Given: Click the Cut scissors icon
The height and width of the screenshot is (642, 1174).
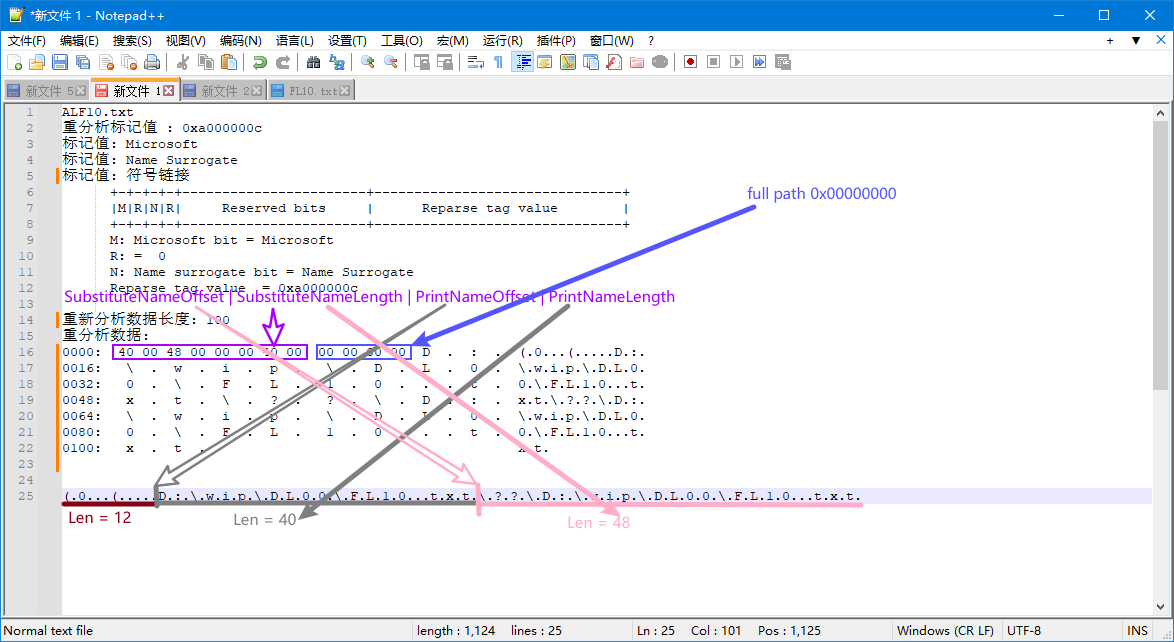Looking at the screenshot, I should pyautogui.click(x=183, y=62).
